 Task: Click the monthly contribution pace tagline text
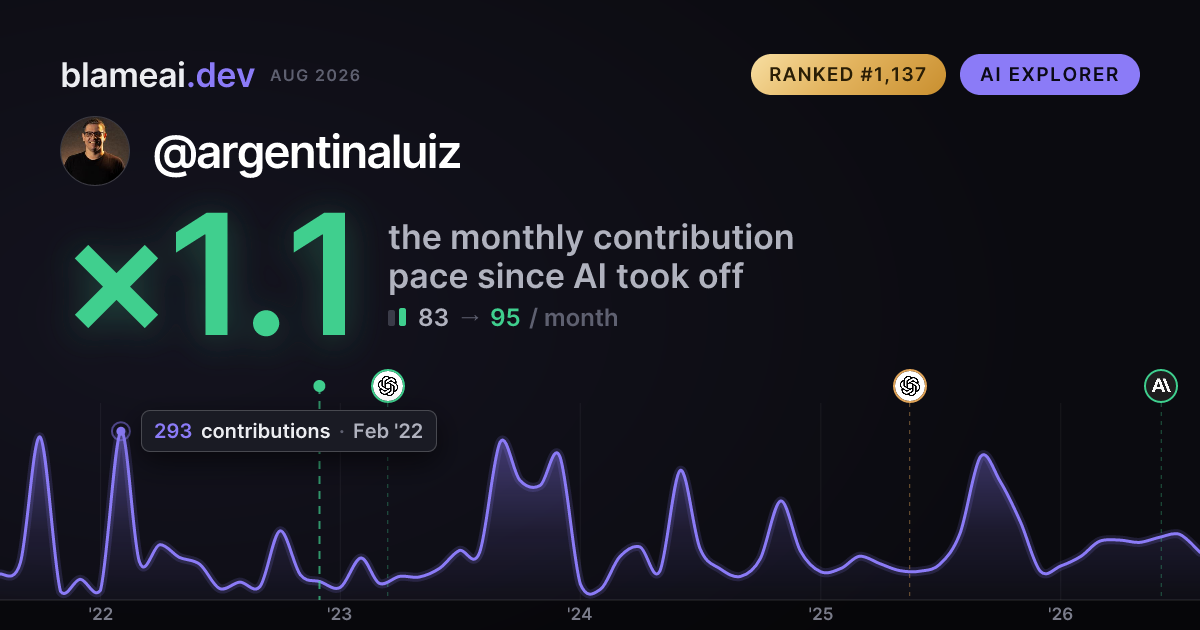[x=591, y=256]
